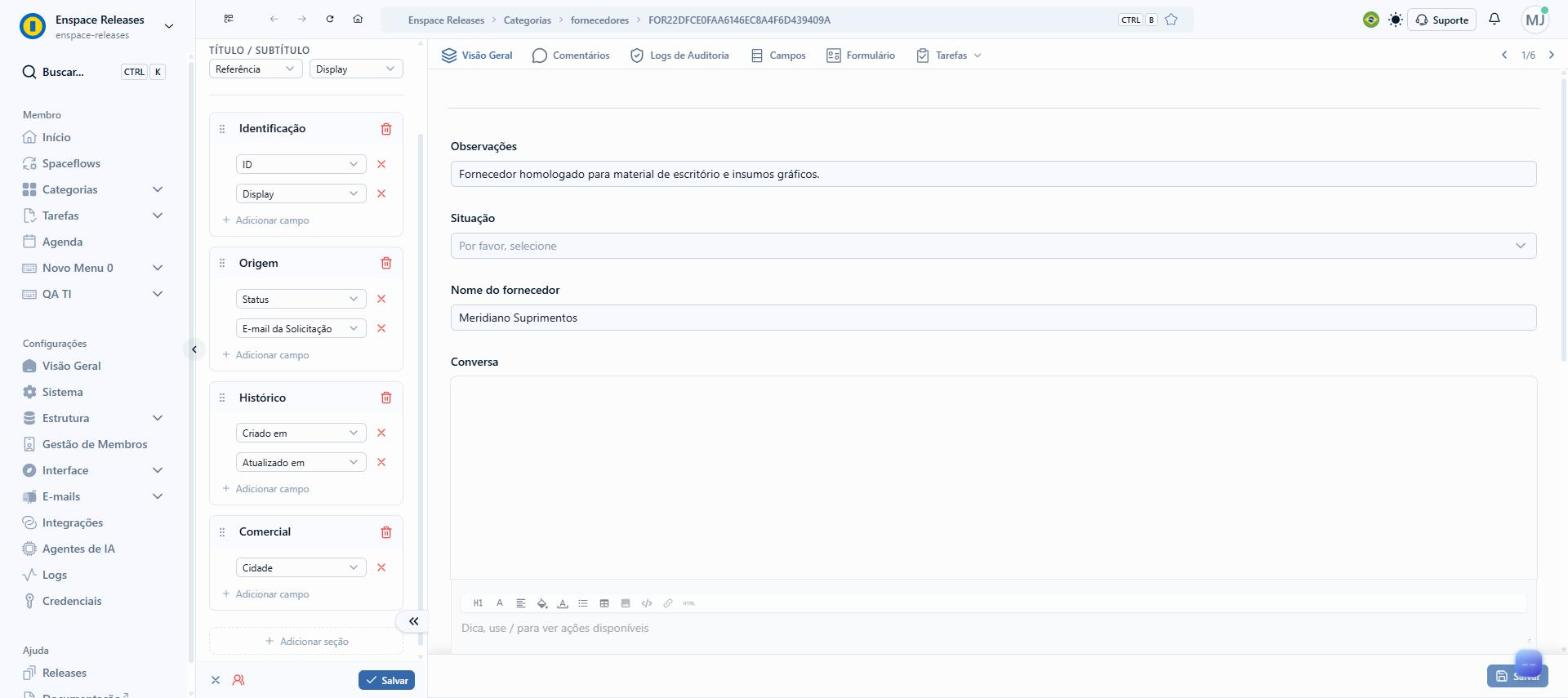Open the Enspace Releases workspace switcher

click(x=97, y=26)
